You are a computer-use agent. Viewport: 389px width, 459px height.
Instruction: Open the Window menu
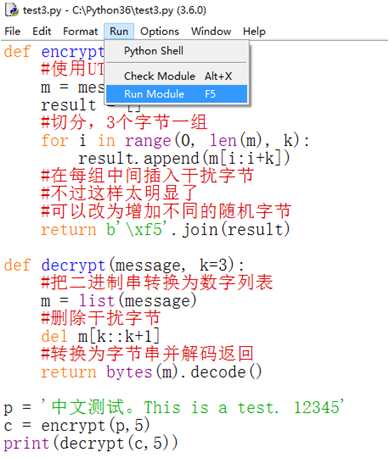tap(211, 31)
